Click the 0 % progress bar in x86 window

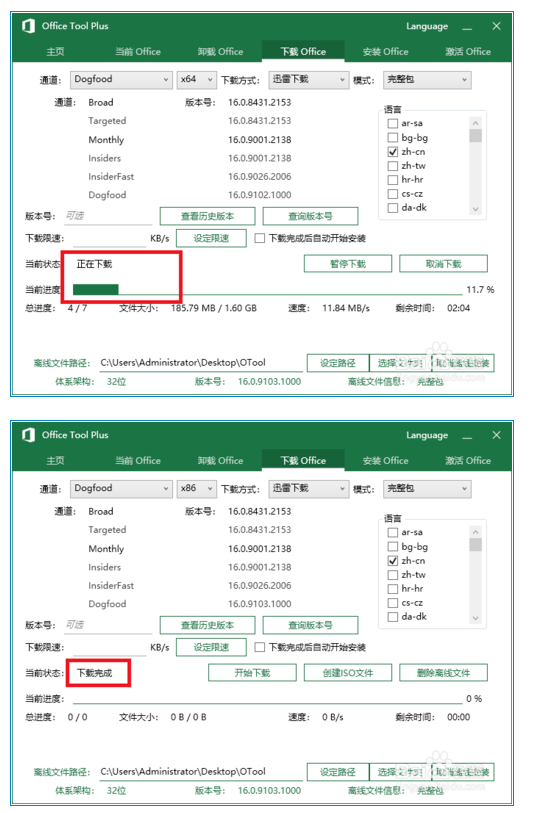click(268, 698)
